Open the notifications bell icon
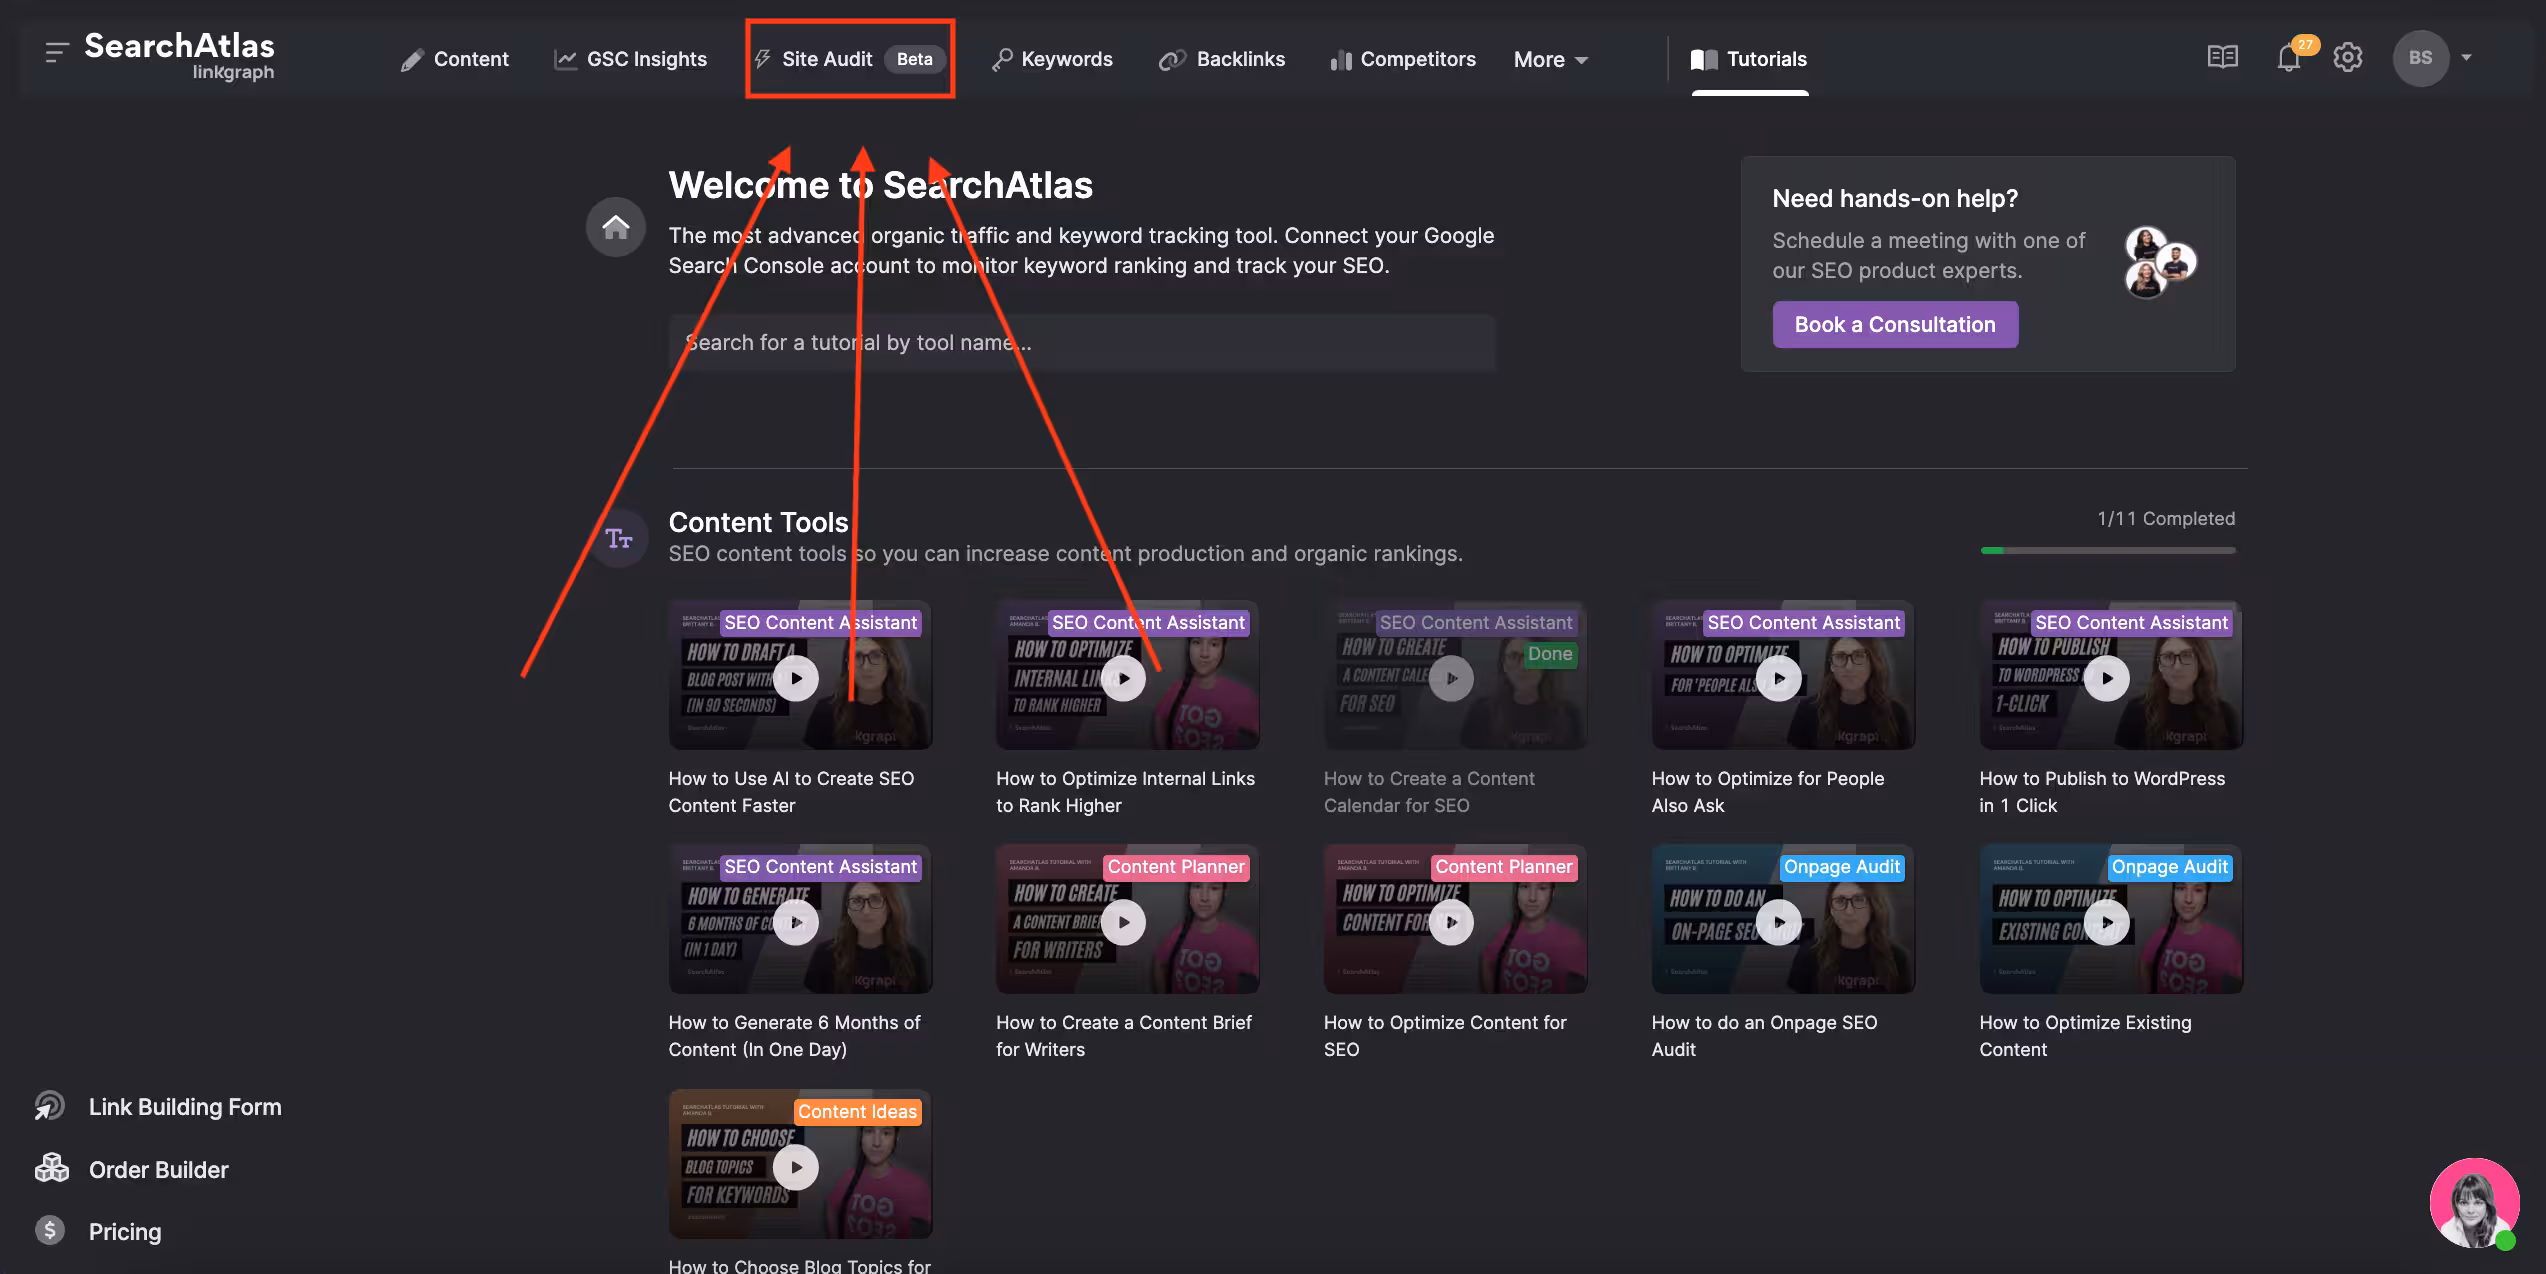Viewport: 2546px width, 1274px height. tap(2289, 58)
